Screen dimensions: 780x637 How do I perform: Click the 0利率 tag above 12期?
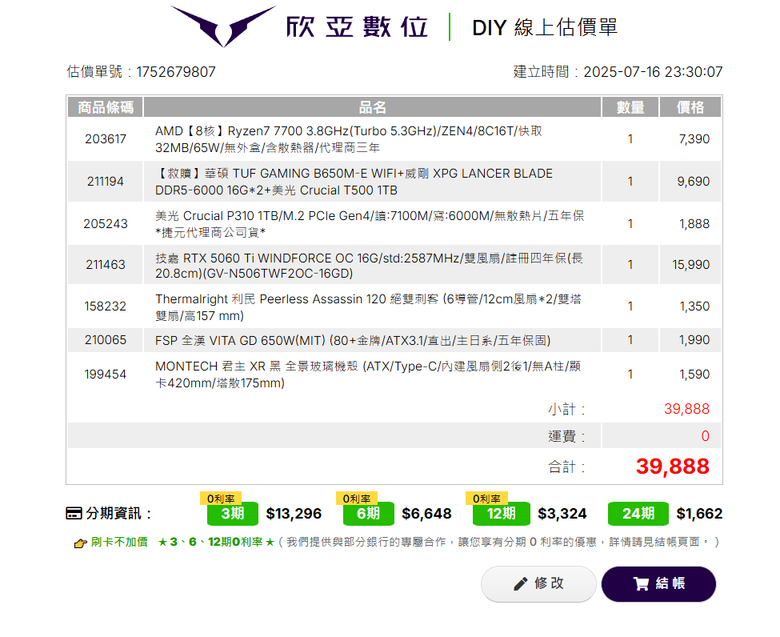487,498
